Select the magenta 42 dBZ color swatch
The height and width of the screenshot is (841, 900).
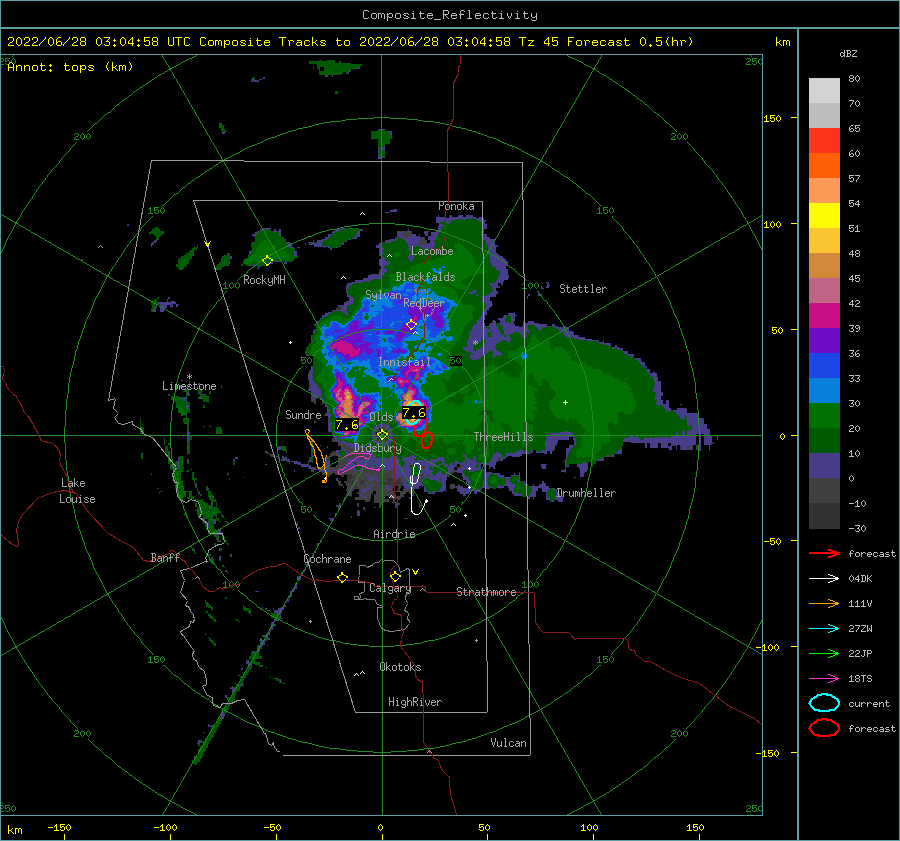pos(824,315)
